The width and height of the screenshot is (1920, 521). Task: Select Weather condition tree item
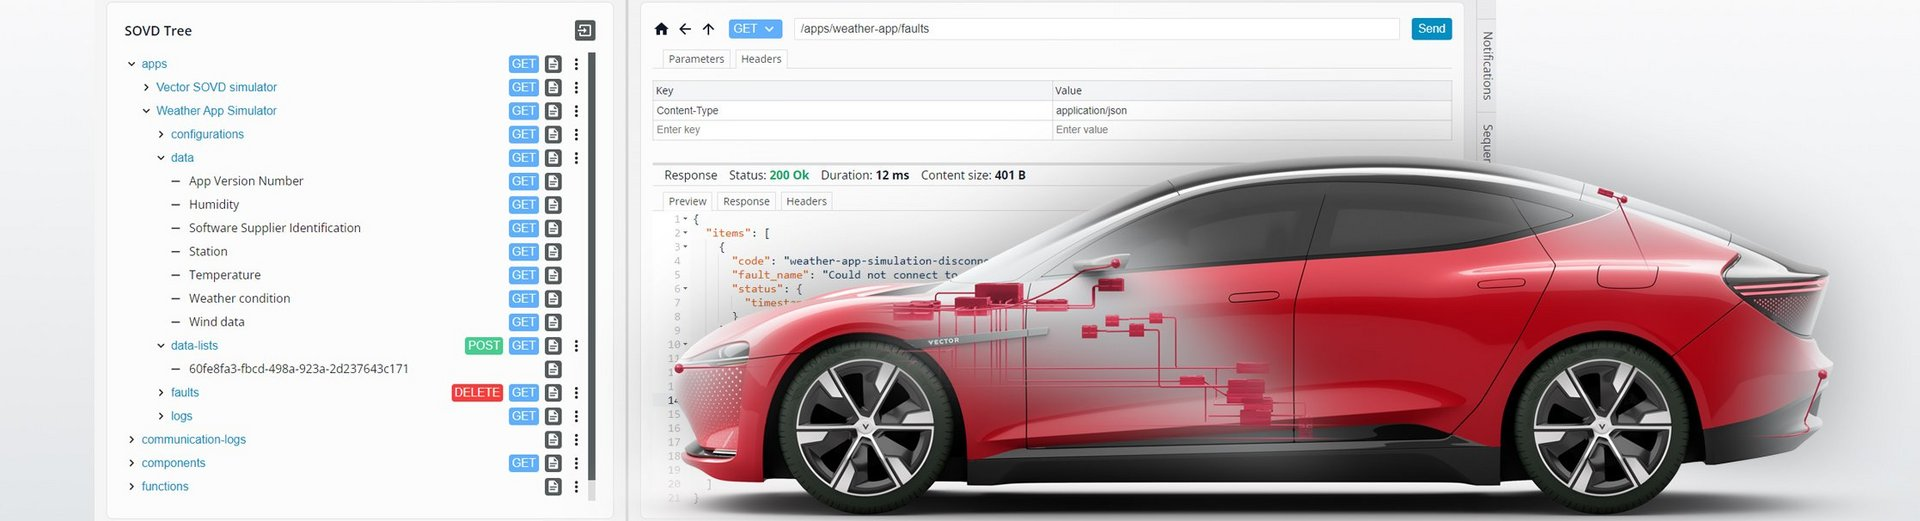point(240,299)
